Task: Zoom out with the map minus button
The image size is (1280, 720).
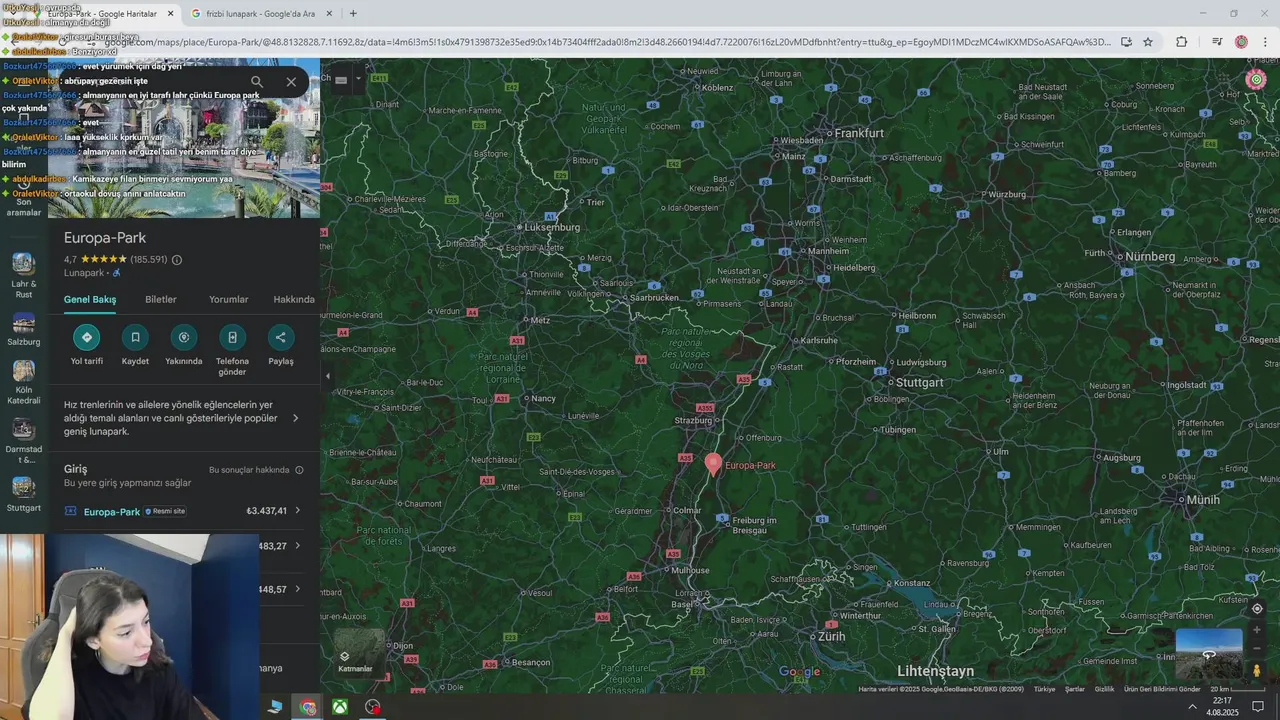Action: (x=1257, y=648)
